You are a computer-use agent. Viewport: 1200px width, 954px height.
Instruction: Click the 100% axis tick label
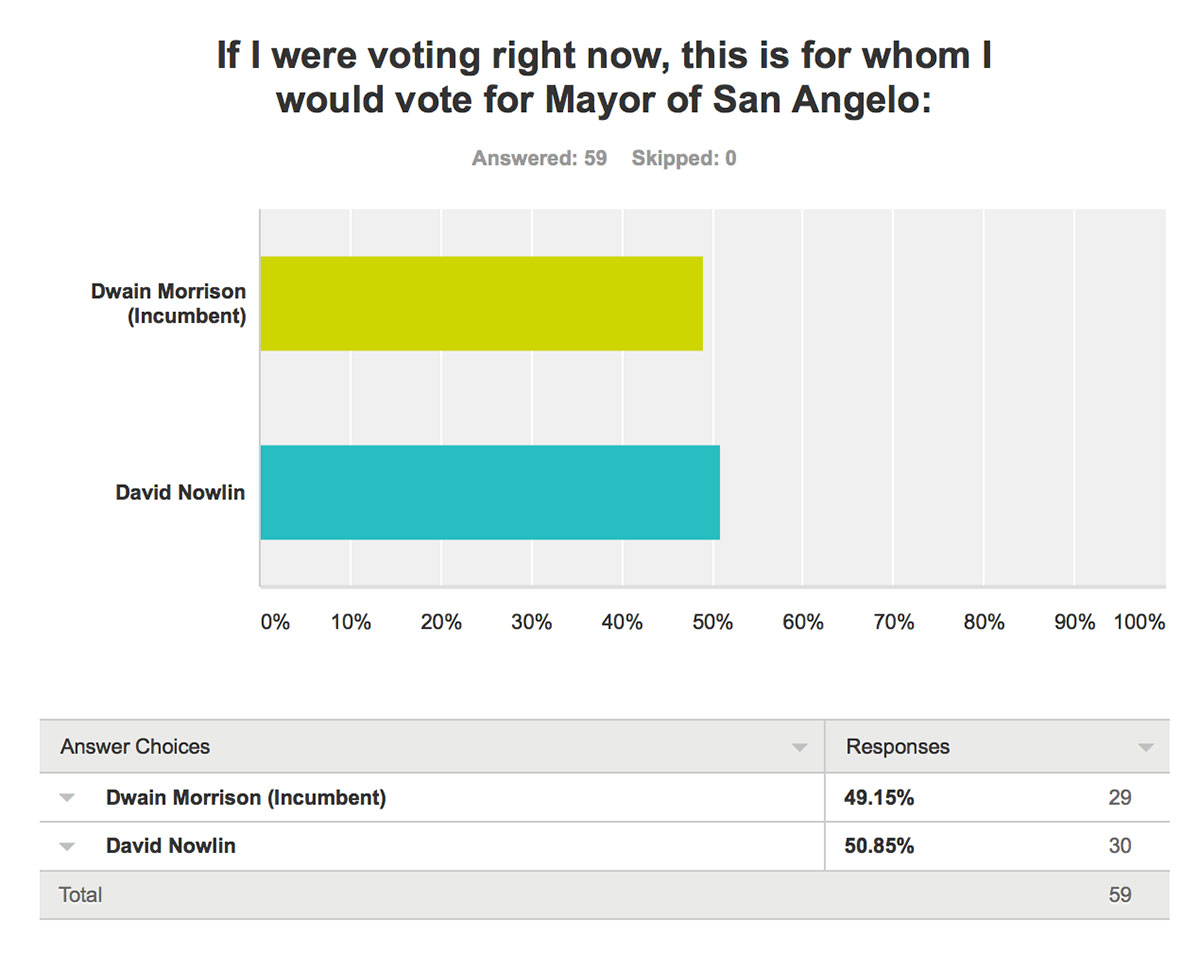point(1139,622)
